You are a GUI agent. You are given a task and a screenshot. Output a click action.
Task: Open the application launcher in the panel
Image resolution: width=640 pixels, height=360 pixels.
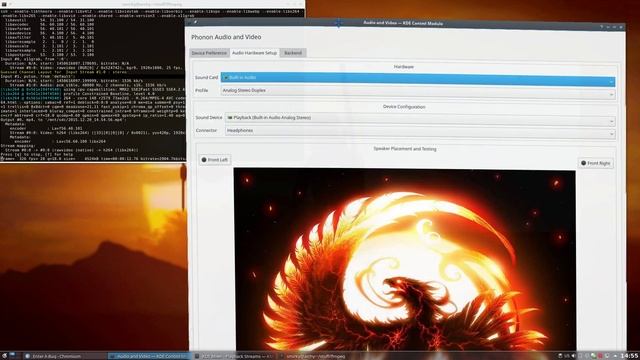pyautogui.click(x=5, y=356)
